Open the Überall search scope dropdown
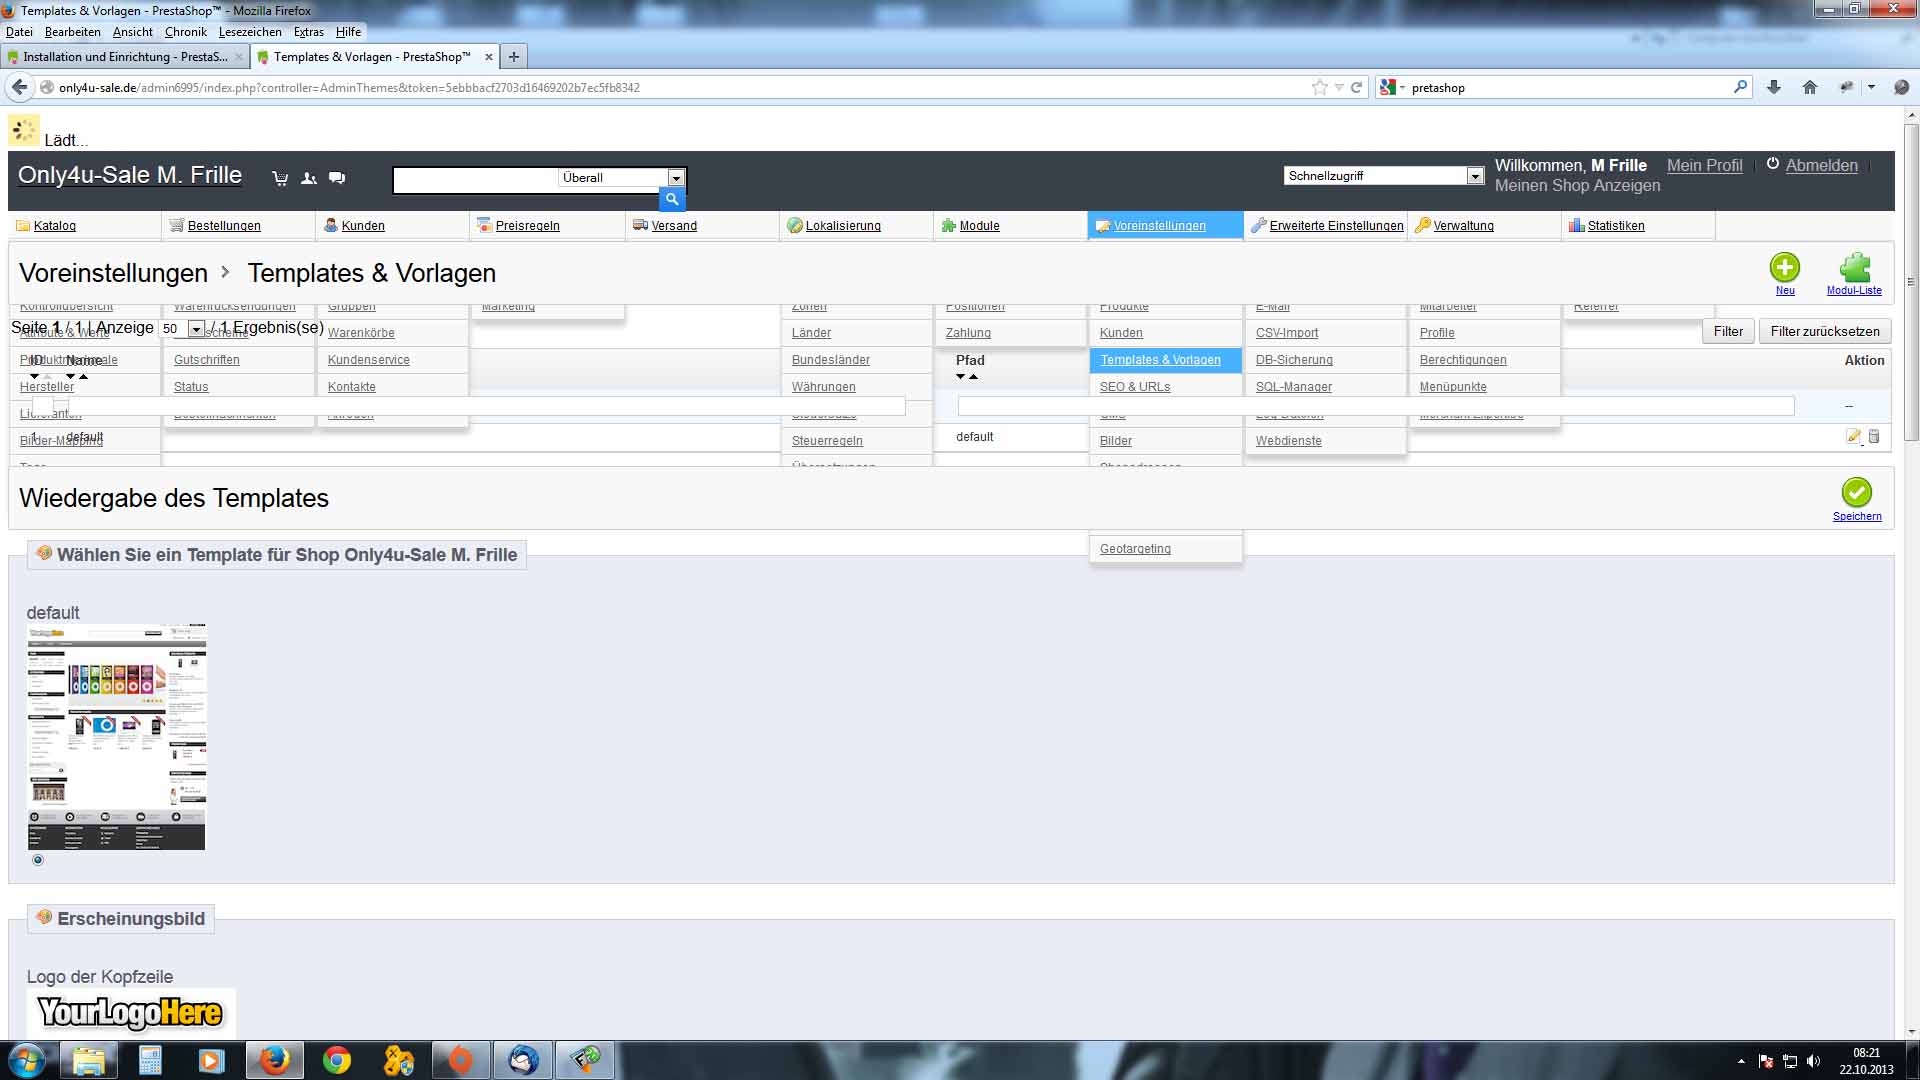Screen dimensions: 1920x1080 (676, 178)
